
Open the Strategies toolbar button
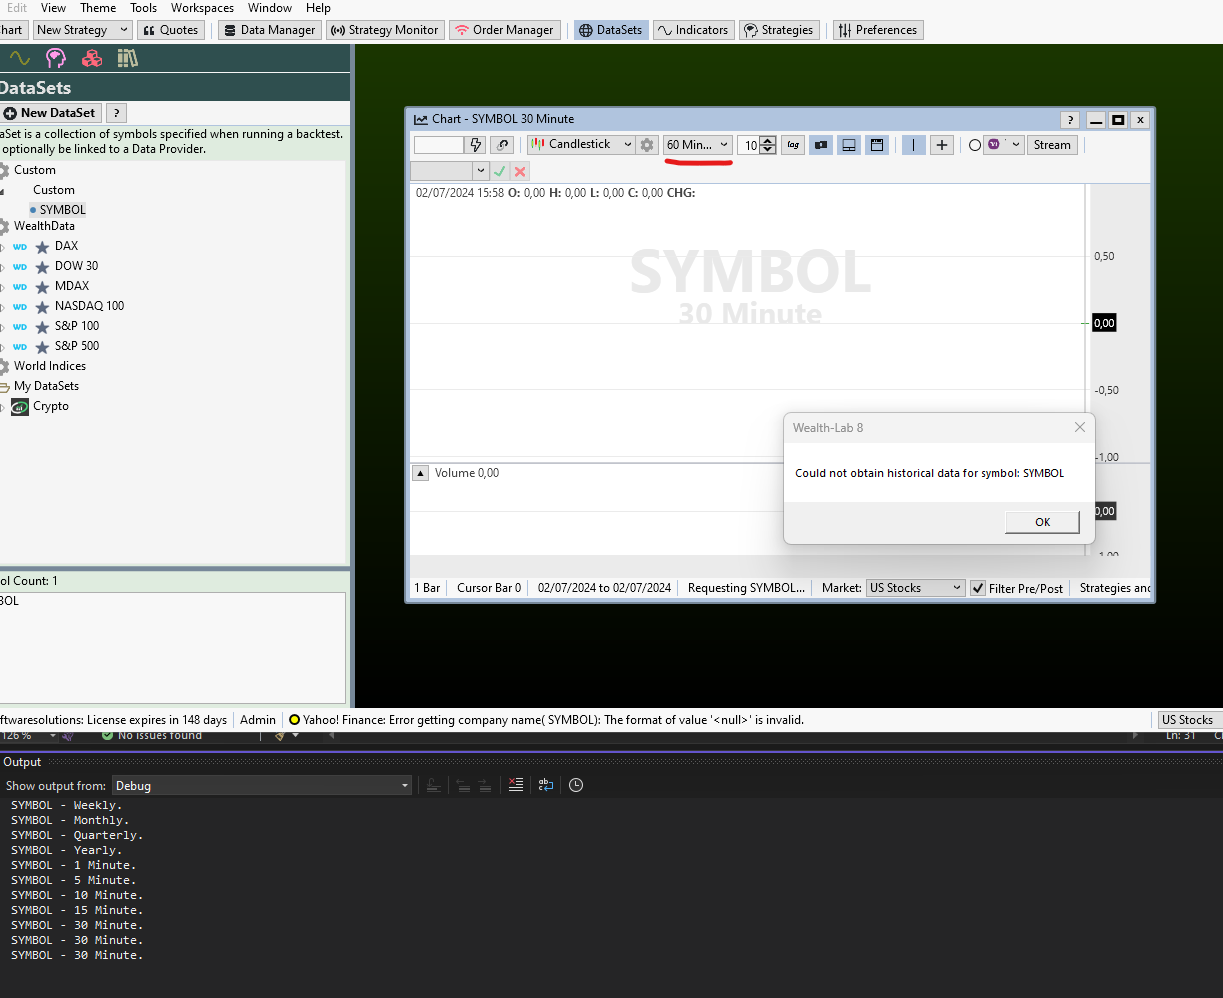(778, 30)
